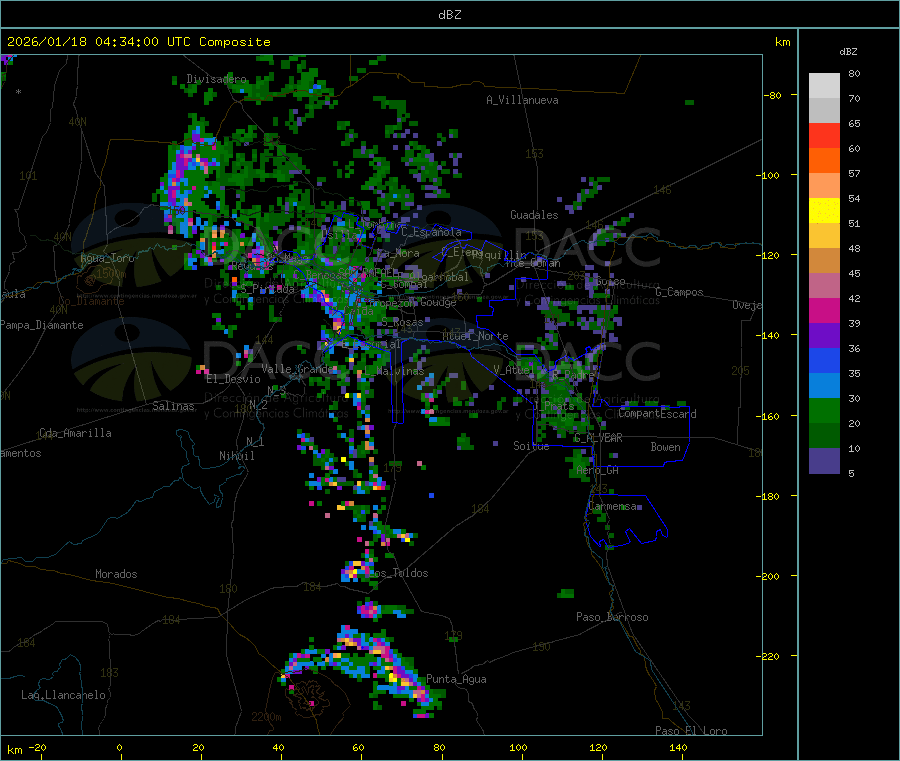900x761 pixels.
Task: Click the 0 km horizontal axis tick
Action: (119, 747)
